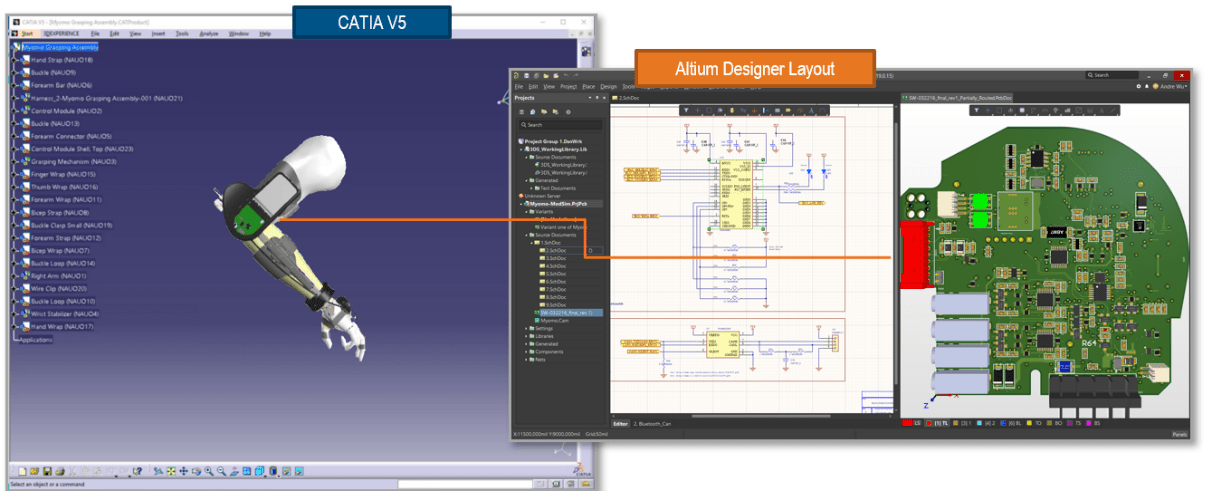Click New document icon in CATIA toolbar
This screenshot has height=491, width=1212.
(x=22, y=471)
